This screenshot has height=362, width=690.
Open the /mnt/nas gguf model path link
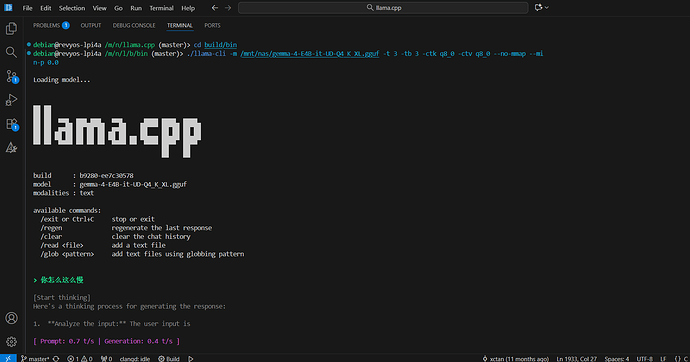tap(310, 54)
